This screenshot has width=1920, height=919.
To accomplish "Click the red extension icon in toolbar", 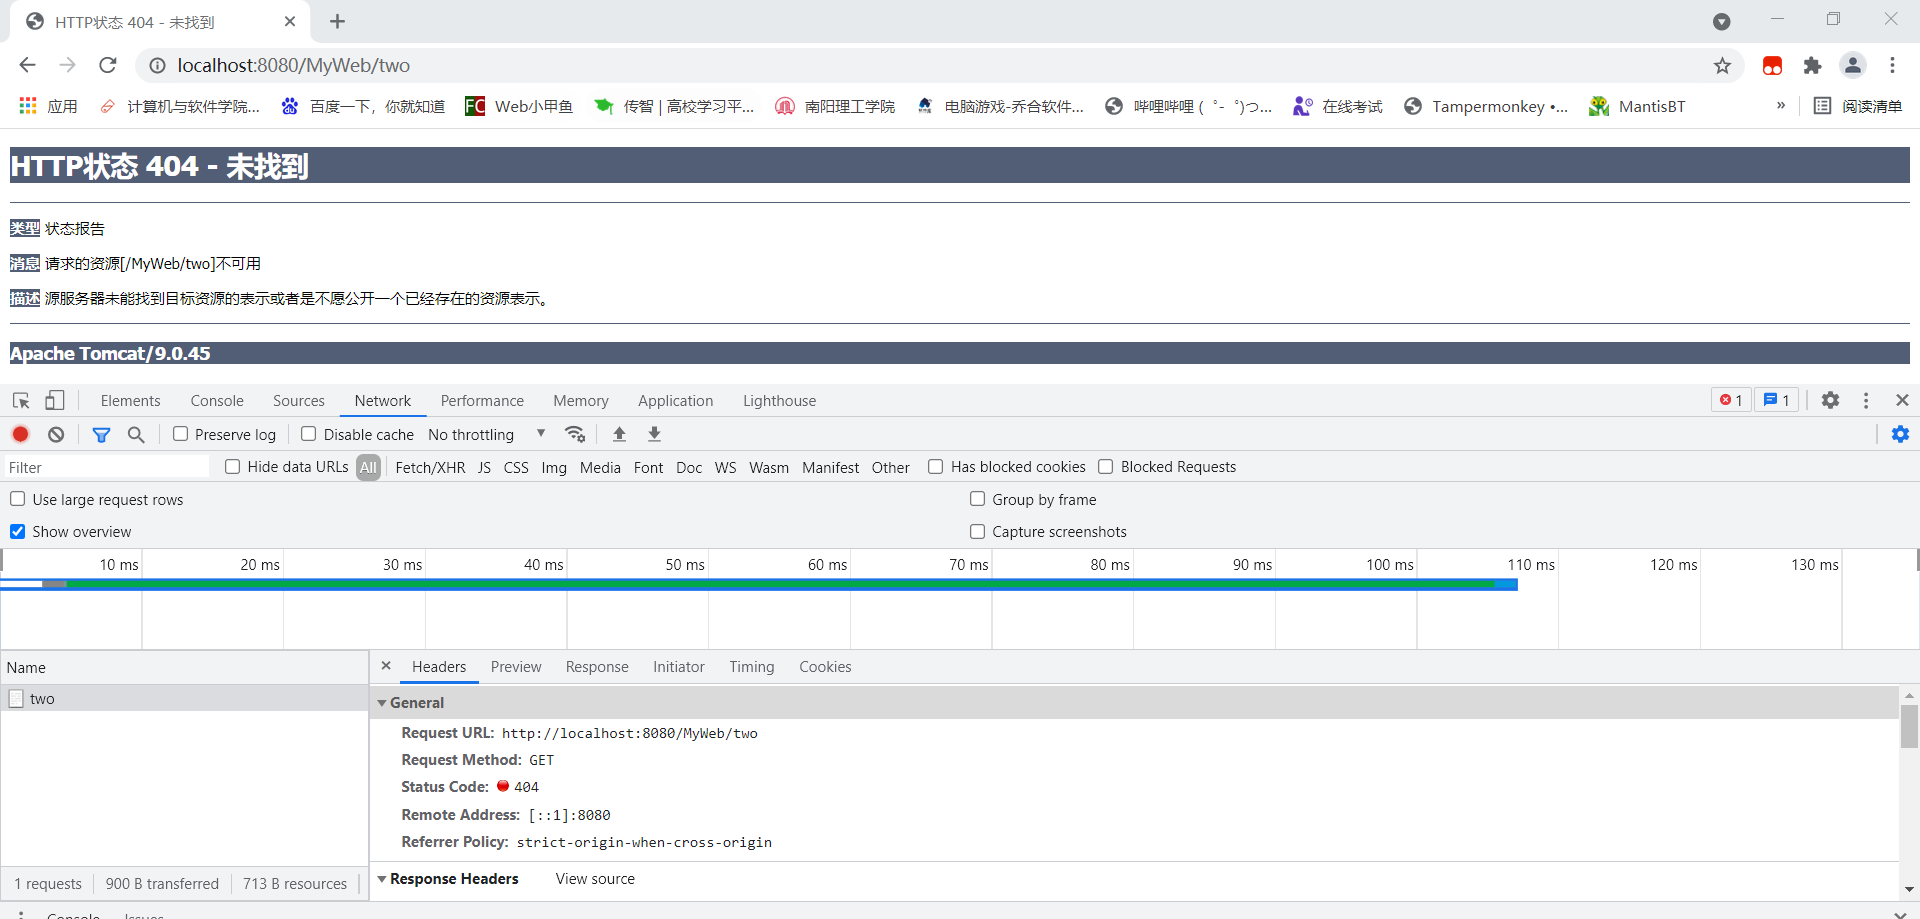I will tap(1772, 65).
